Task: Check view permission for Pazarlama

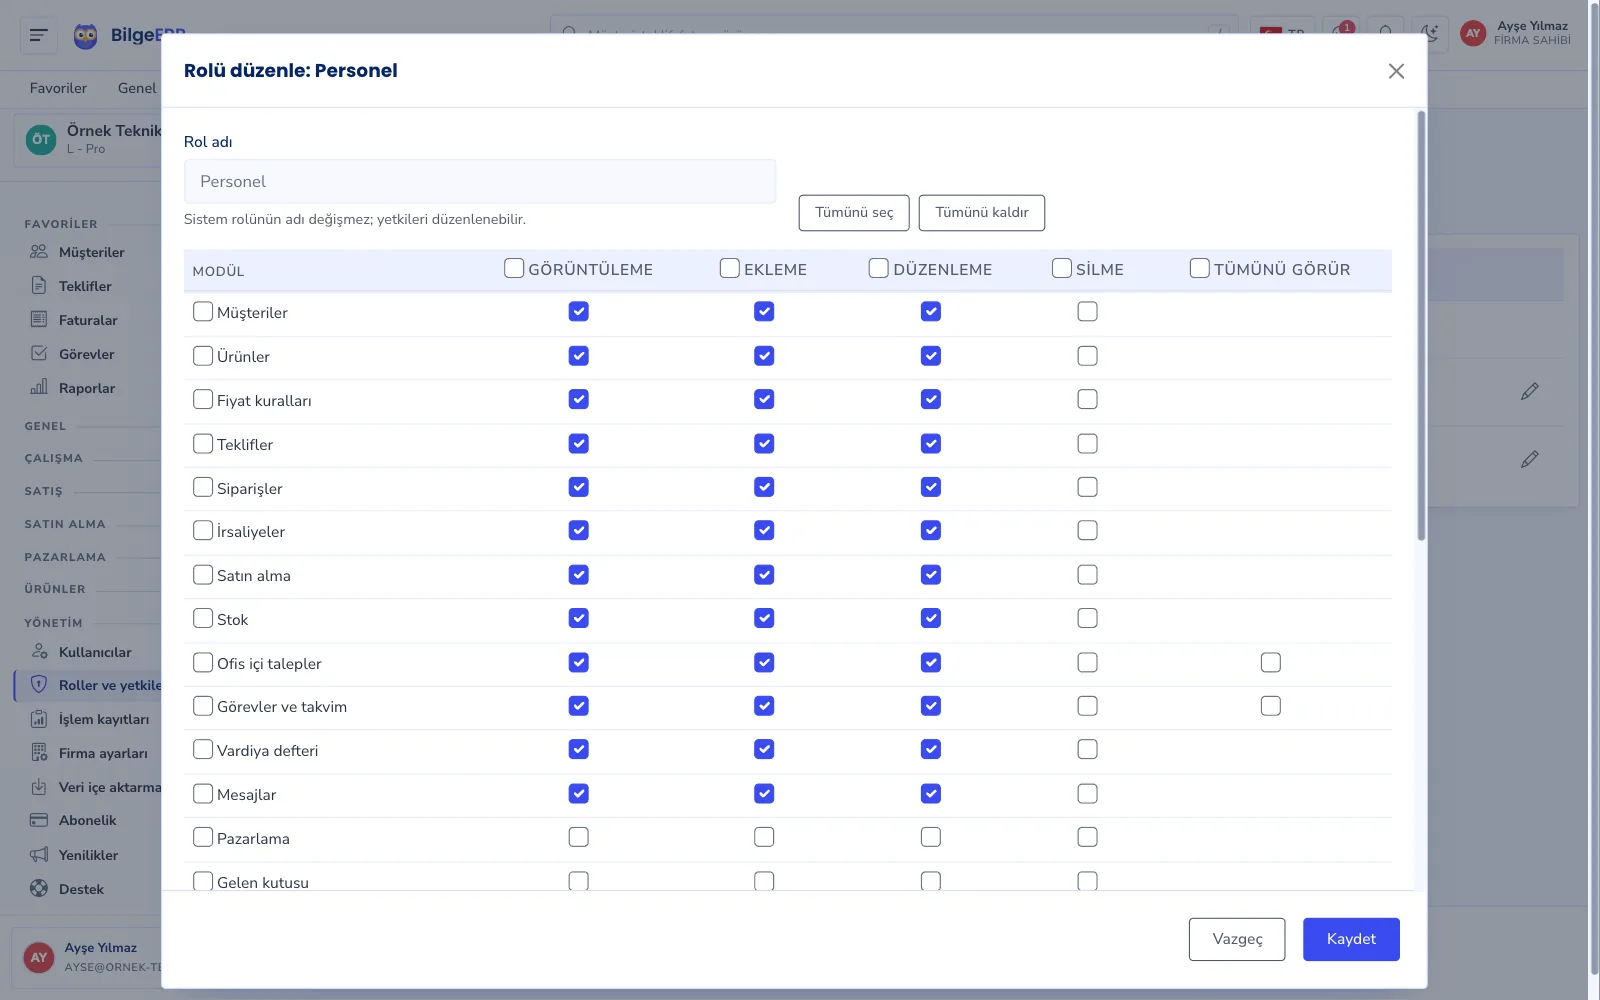Action: tap(578, 837)
